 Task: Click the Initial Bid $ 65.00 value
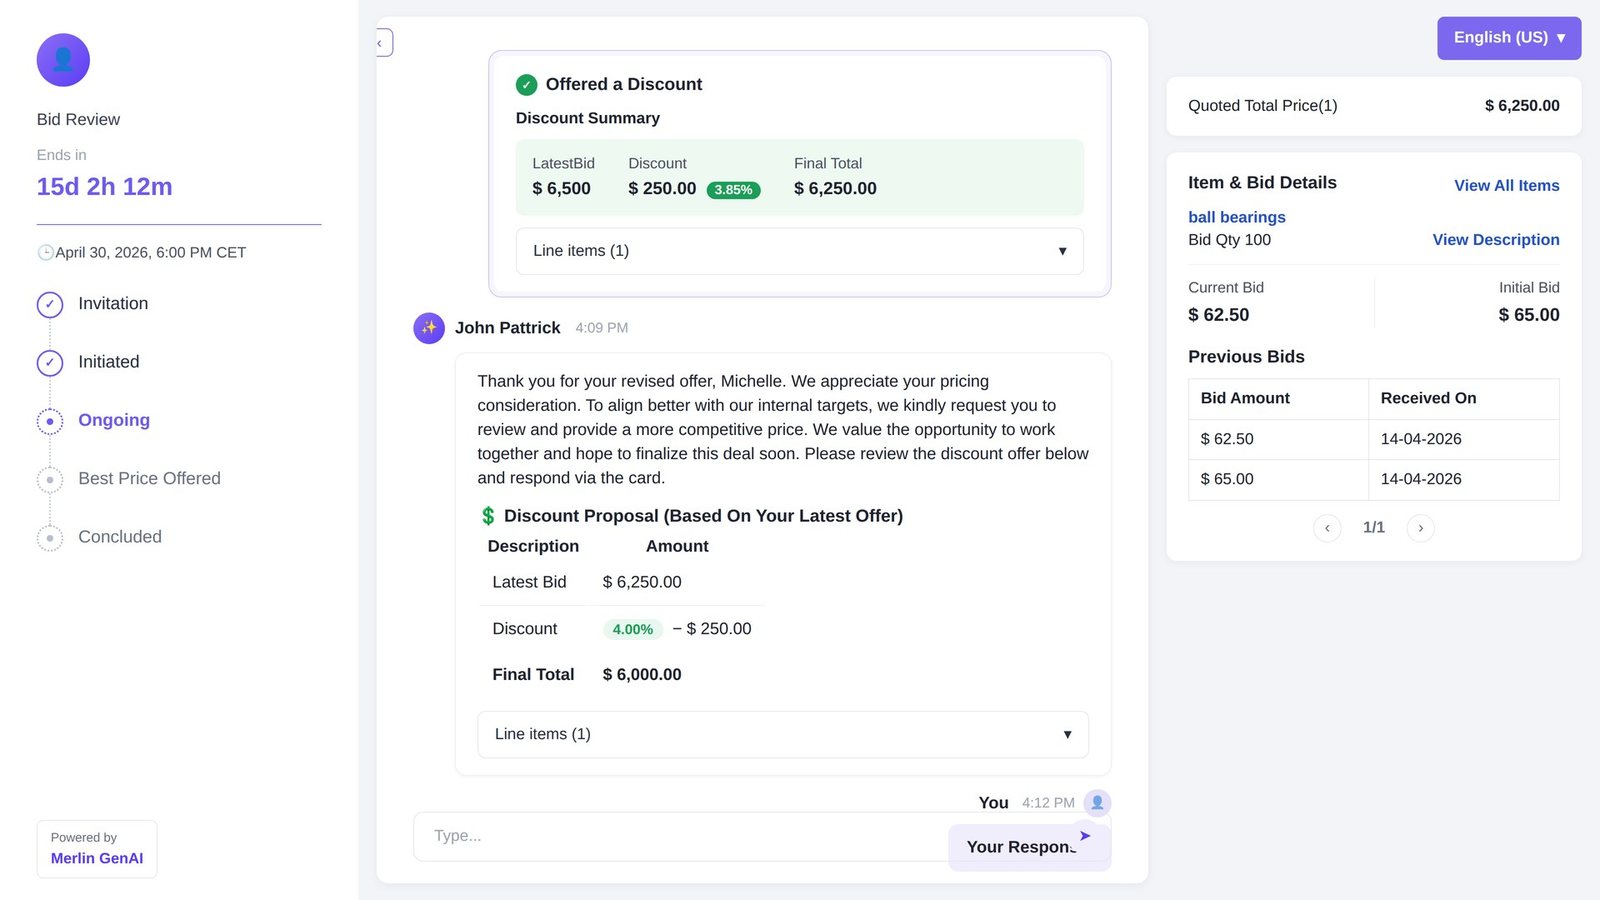1528,315
